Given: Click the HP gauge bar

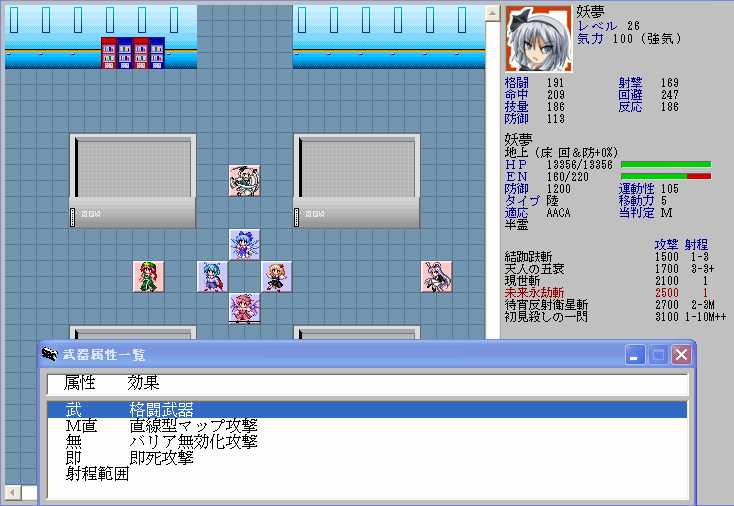Looking at the screenshot, I should (666, 164).
